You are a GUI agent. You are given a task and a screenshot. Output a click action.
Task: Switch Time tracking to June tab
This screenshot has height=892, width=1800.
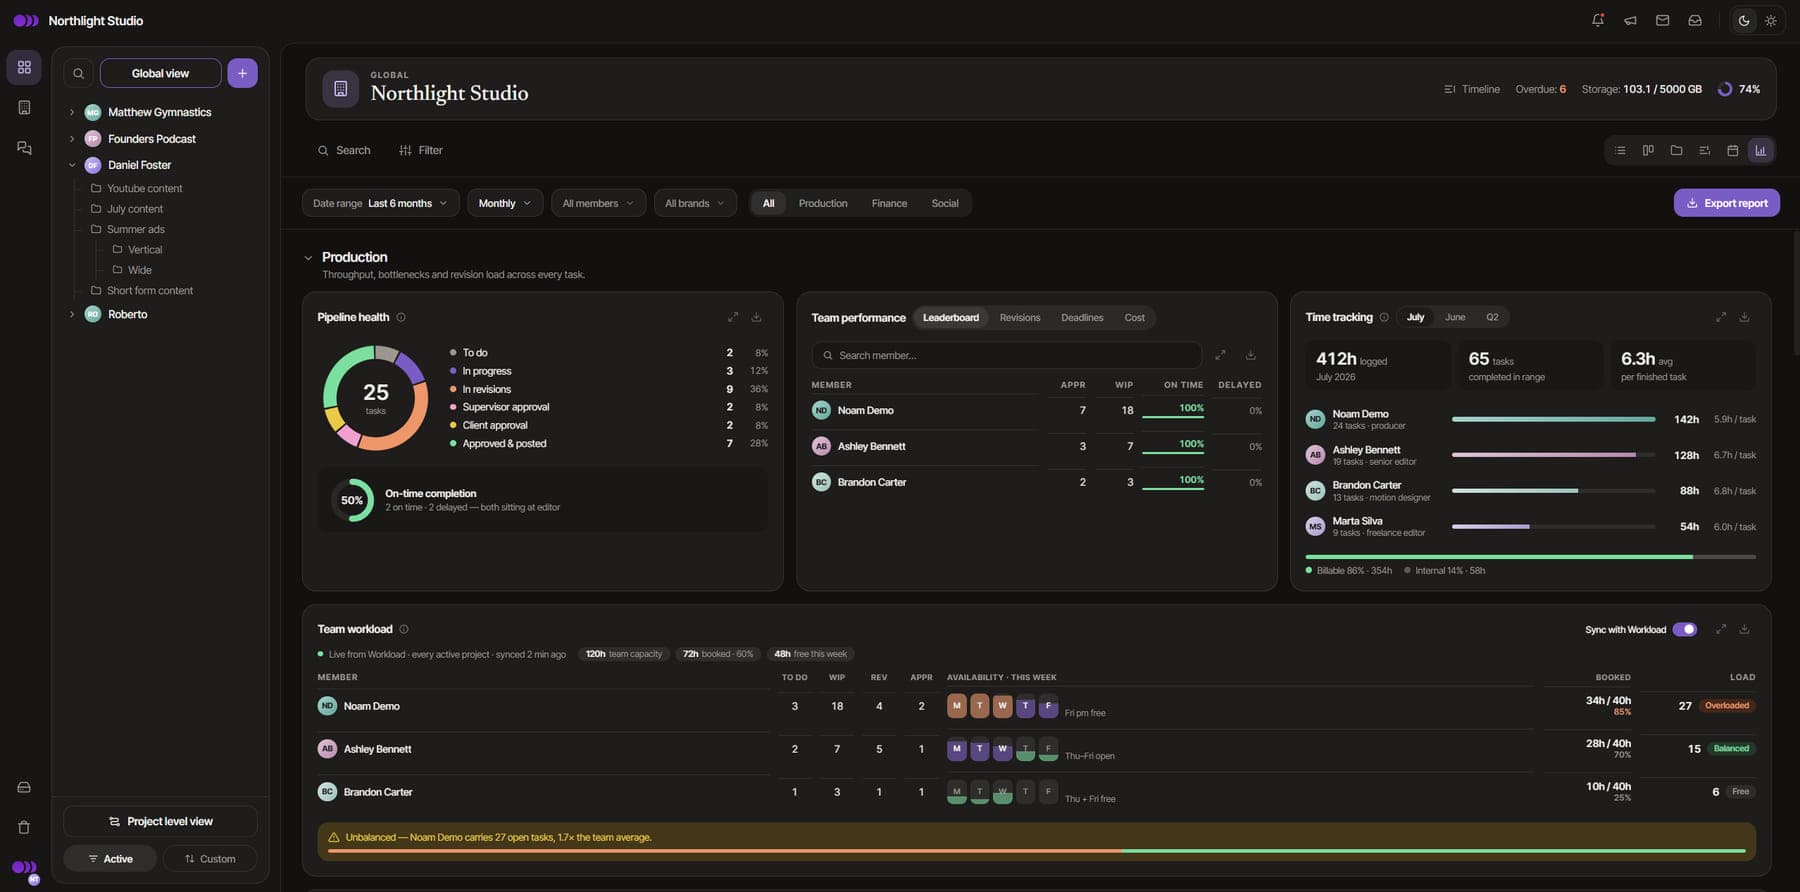1455,317
